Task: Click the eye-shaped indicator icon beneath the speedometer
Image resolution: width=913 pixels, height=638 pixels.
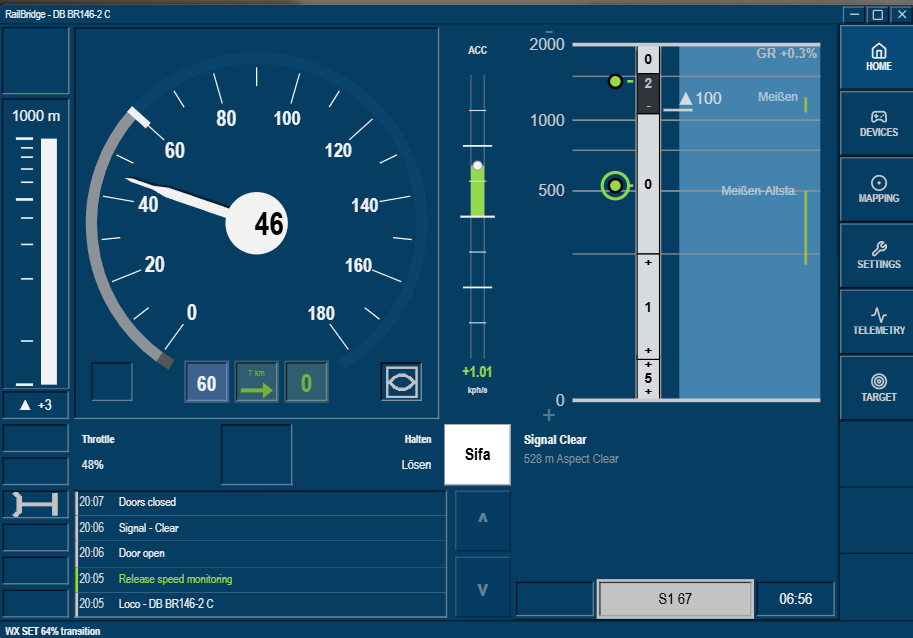Action: coord(401,382)
